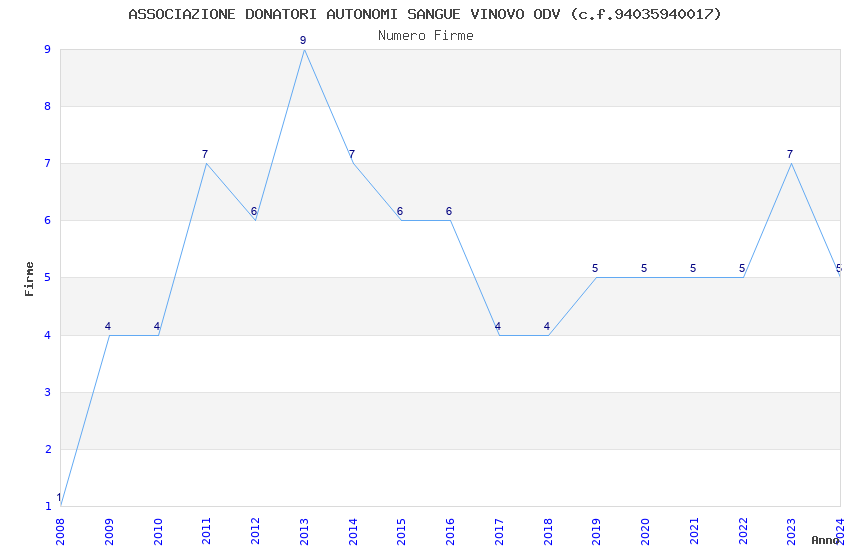Select the 2008 x-axis year label

(60, 531)
